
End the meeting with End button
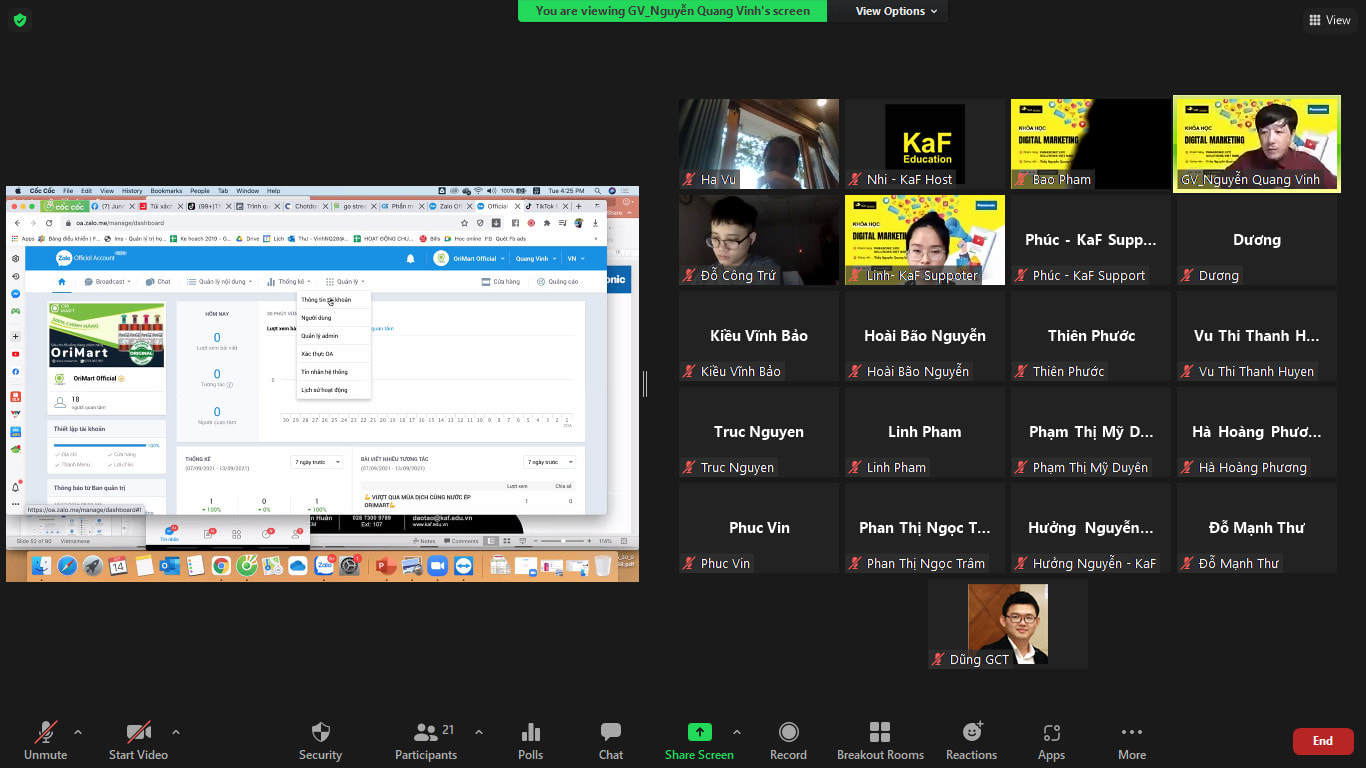[x=1323, y=741]
